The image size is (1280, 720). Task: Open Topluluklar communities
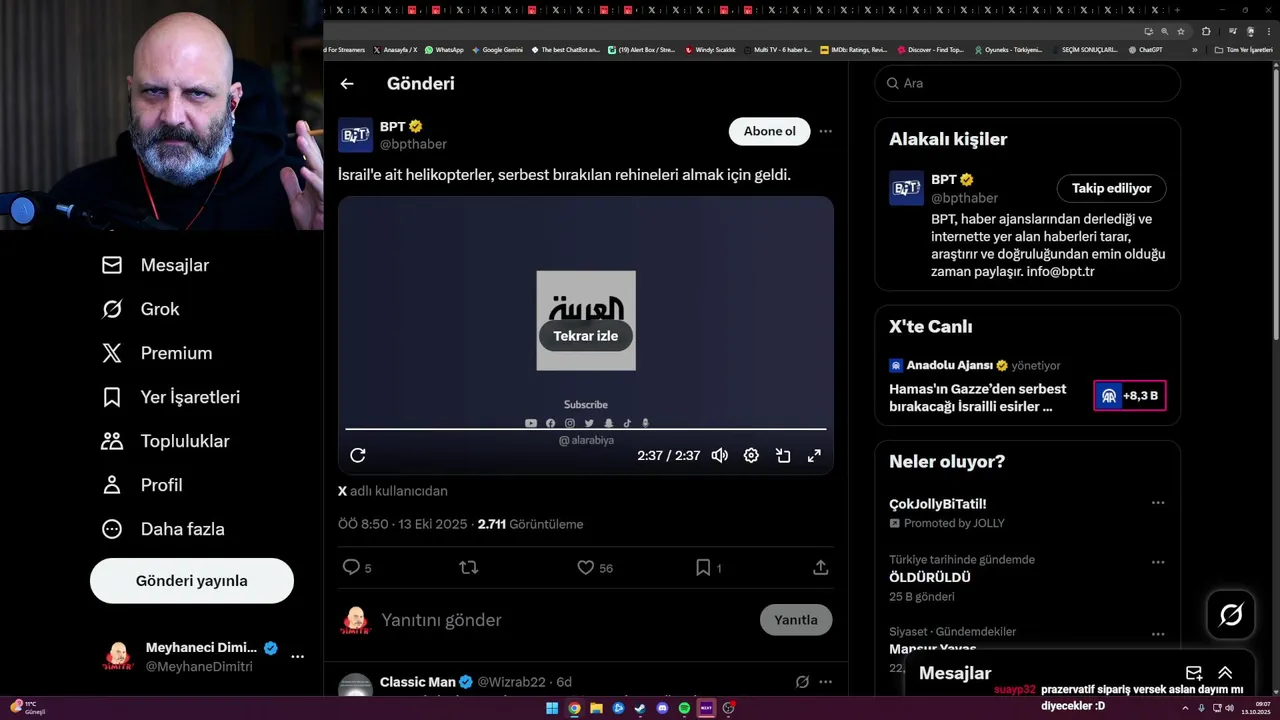(166, 441)
